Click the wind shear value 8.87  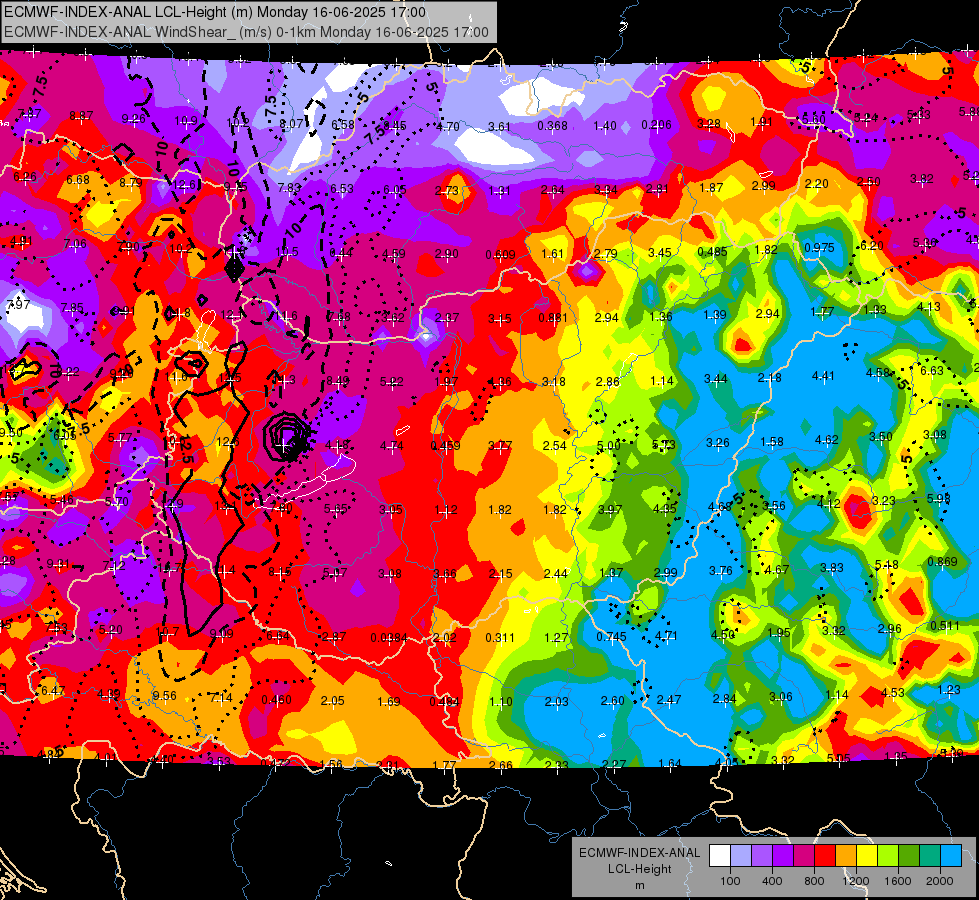tap(81, 116)
